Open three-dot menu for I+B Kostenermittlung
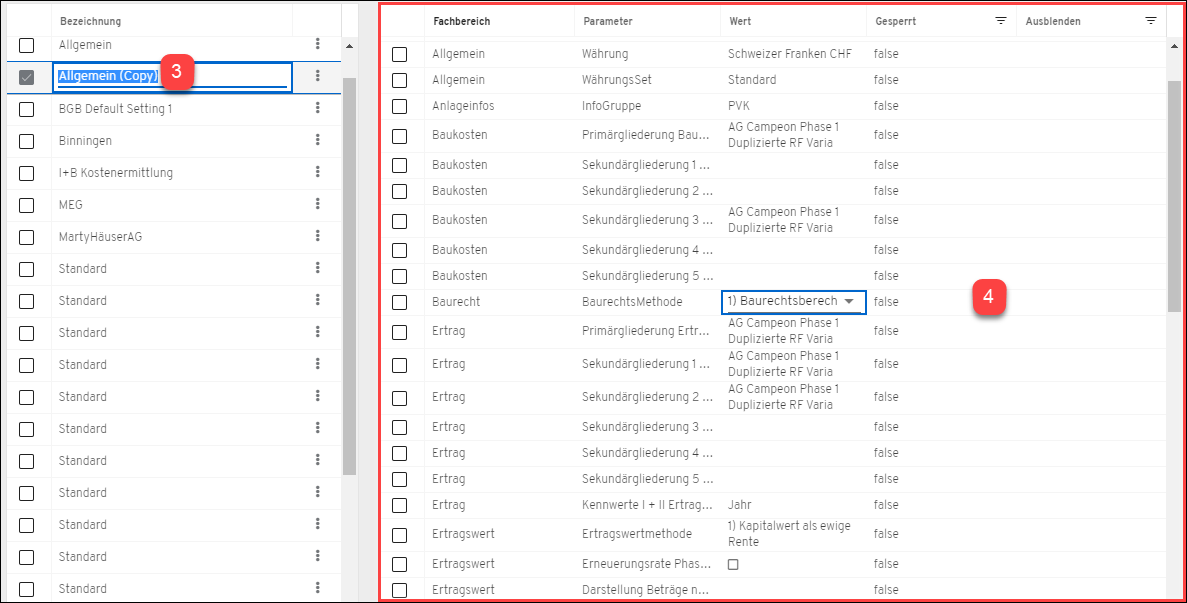Screen dimensions: 1187x603 point(318,172)
